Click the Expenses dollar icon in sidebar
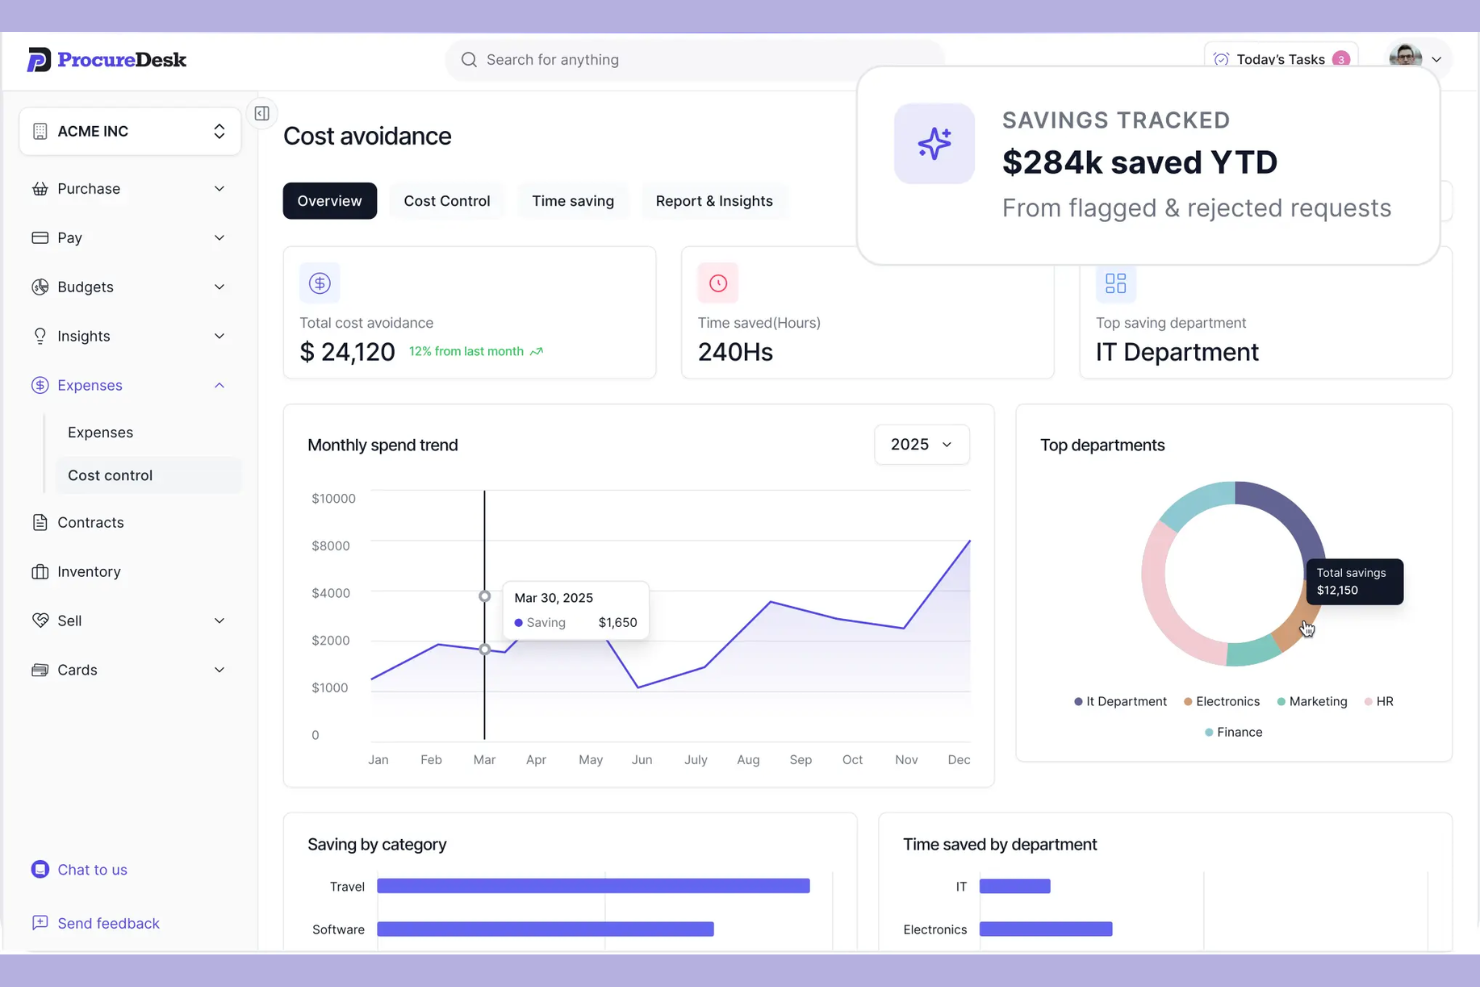The width and height of the screenshot is (1480, 987). 40,385
